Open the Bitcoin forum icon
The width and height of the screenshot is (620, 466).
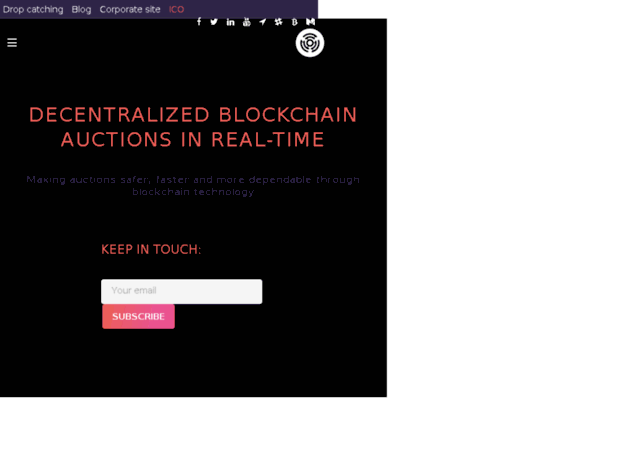[295, 22]
